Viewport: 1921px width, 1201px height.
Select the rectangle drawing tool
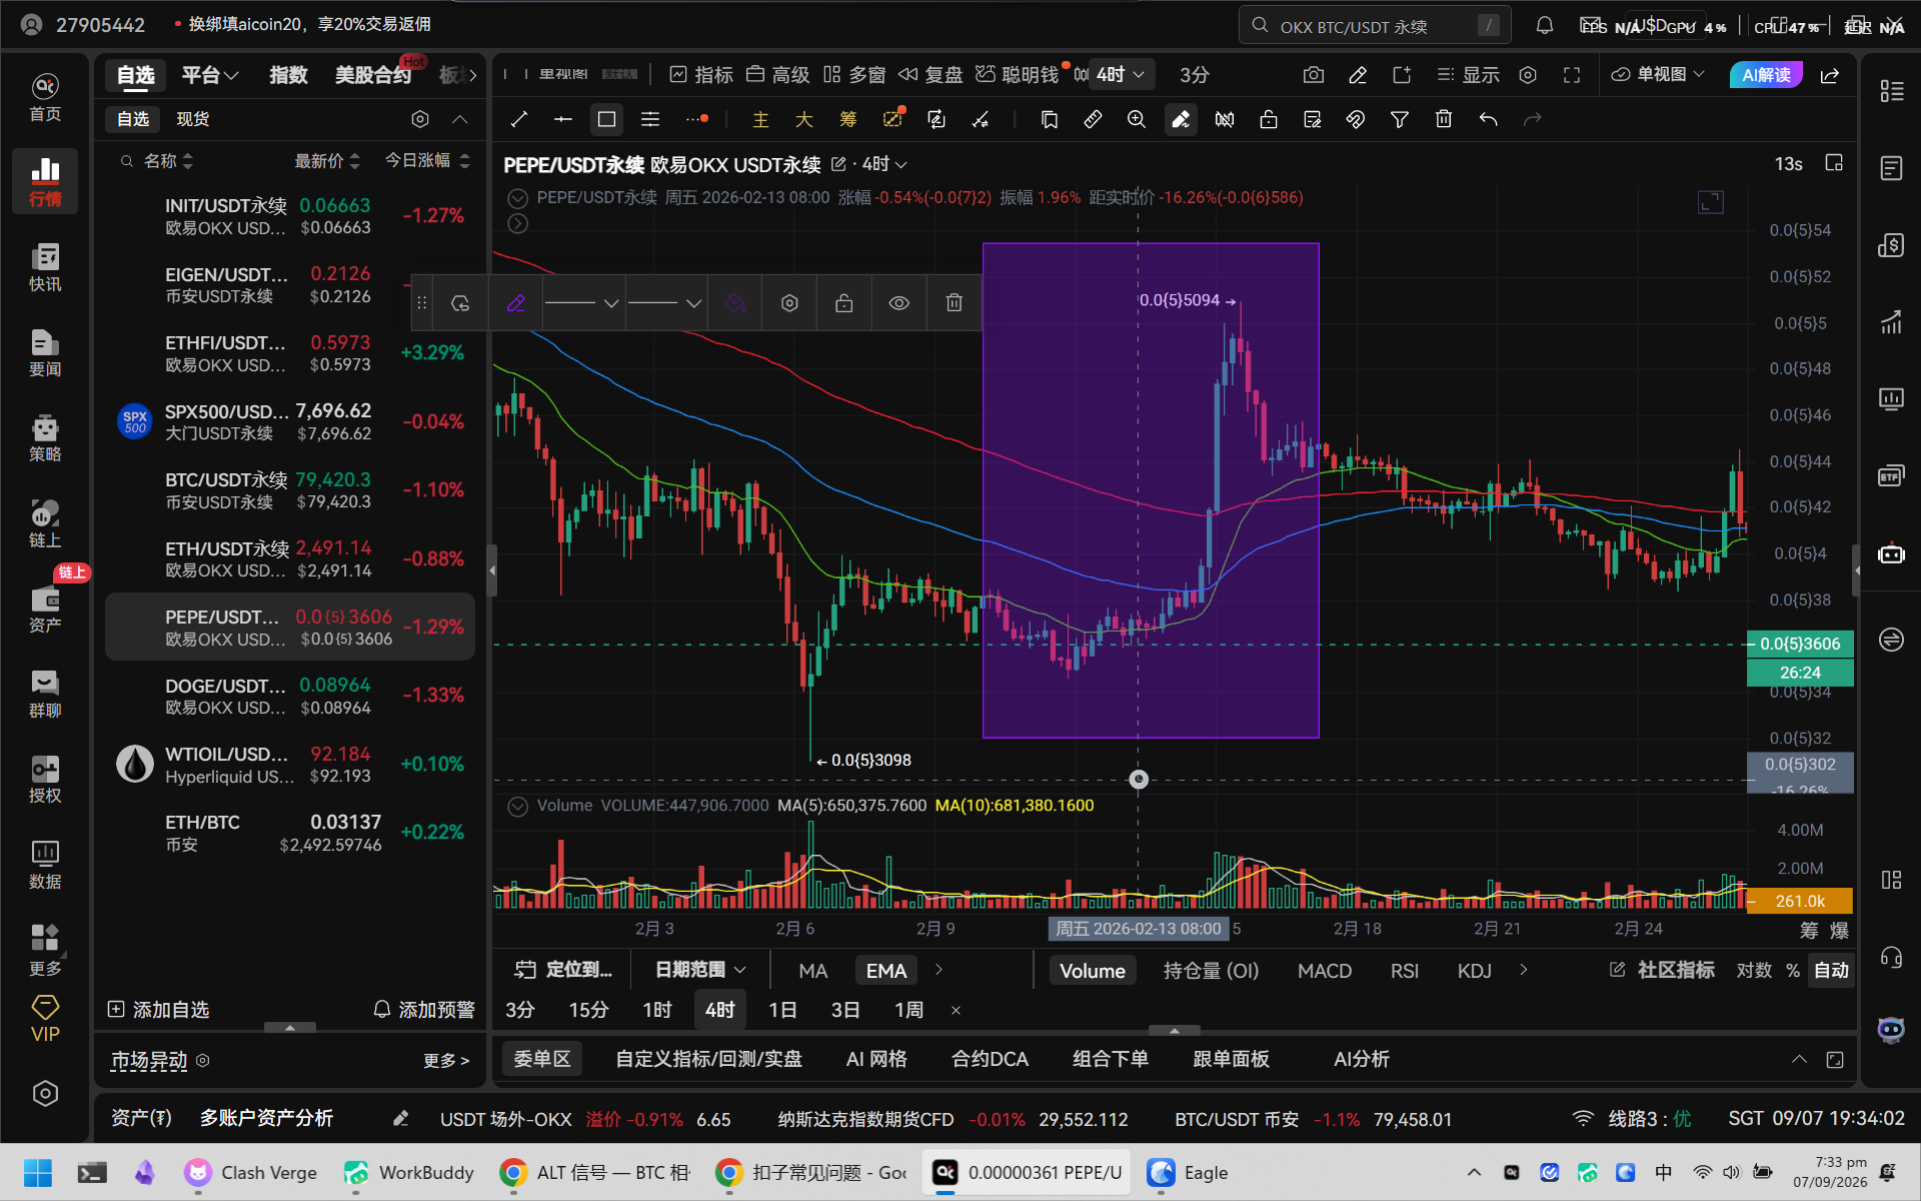point(606,119)
